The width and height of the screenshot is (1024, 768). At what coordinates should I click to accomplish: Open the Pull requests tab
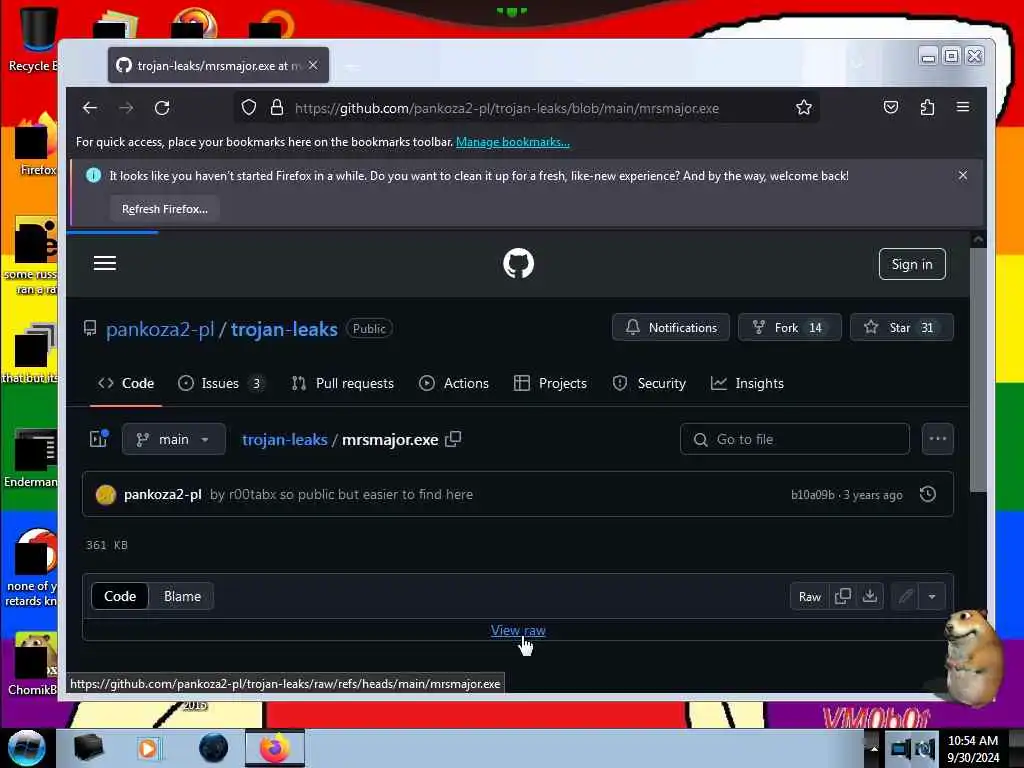(x=343, y=383)
